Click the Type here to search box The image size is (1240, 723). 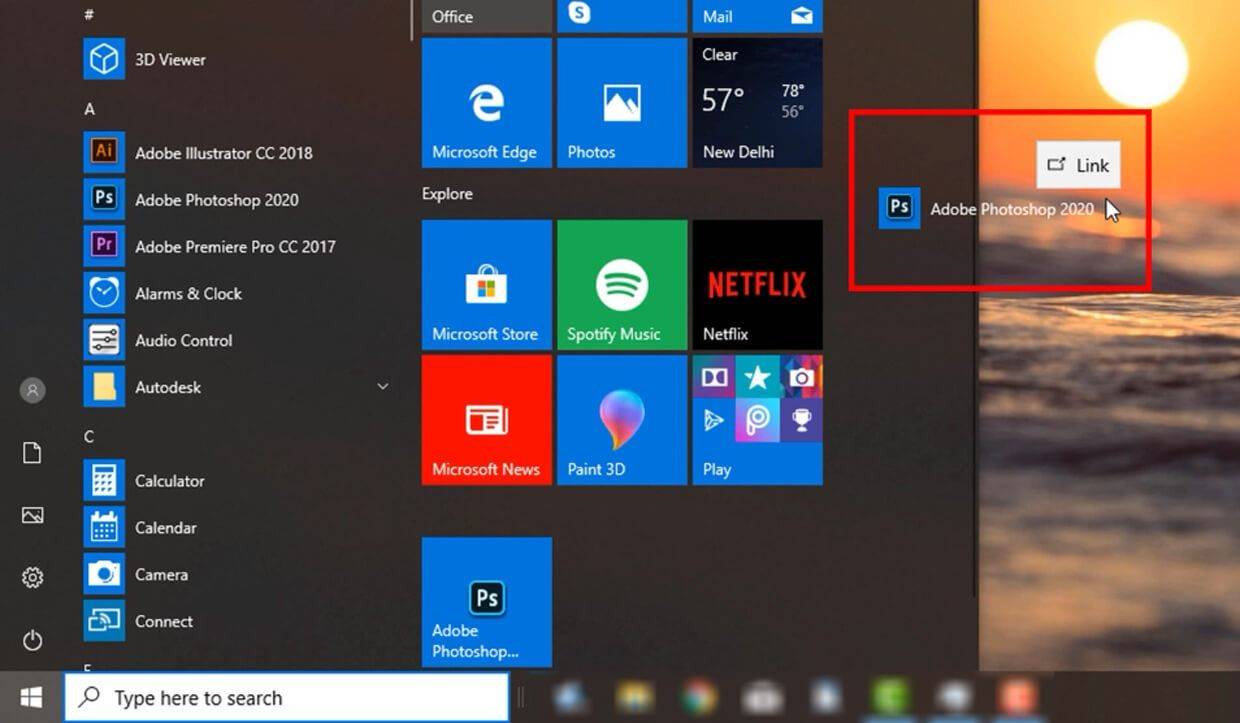click(x=287, y=697)
